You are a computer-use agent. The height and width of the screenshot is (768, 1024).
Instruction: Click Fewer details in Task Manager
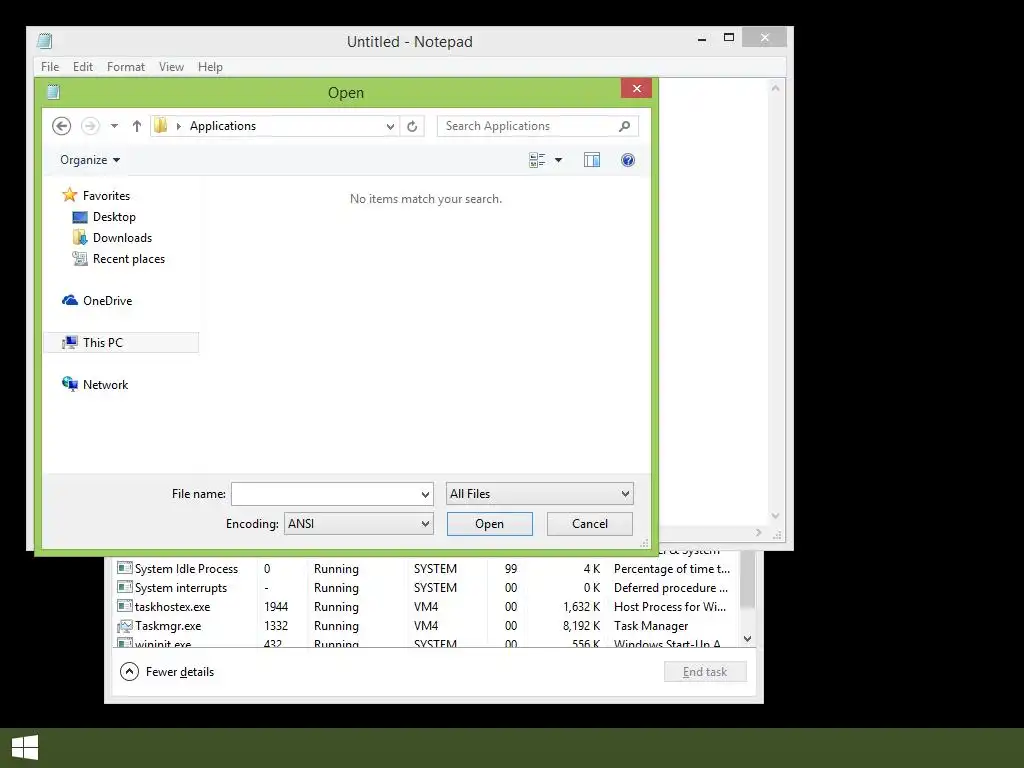[x=167, y=671]
